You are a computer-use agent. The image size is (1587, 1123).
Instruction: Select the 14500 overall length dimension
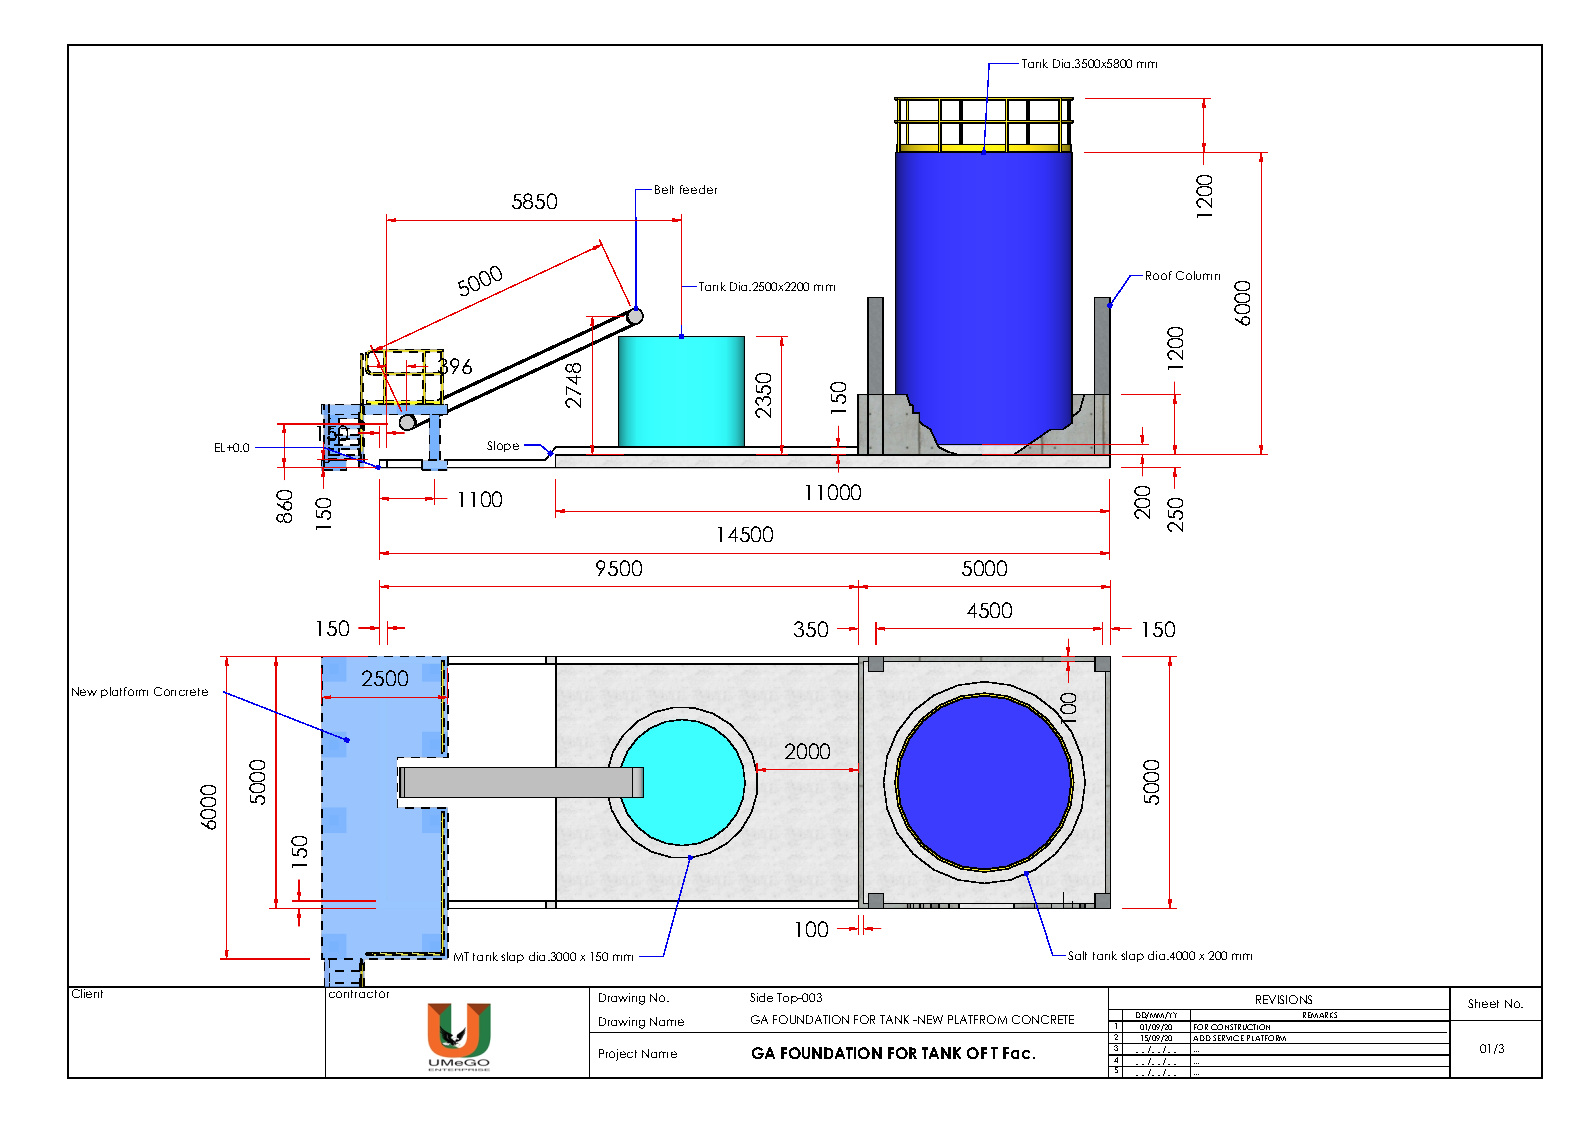pos(744,535)
